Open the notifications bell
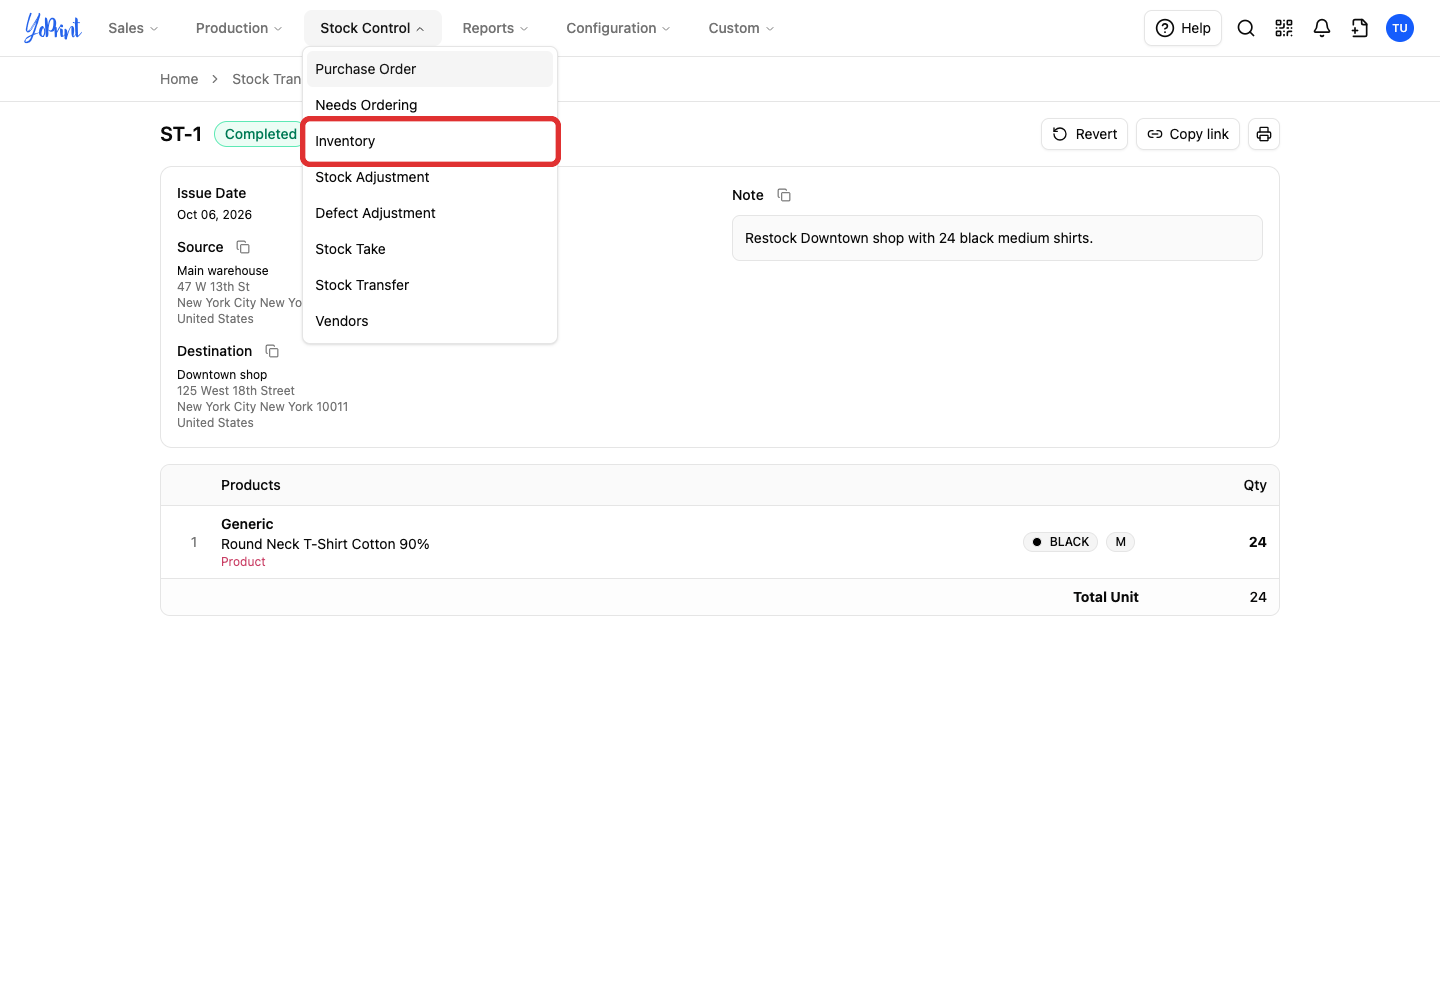Screen dimensions: 1440x1000 [x=1322, y=28]
